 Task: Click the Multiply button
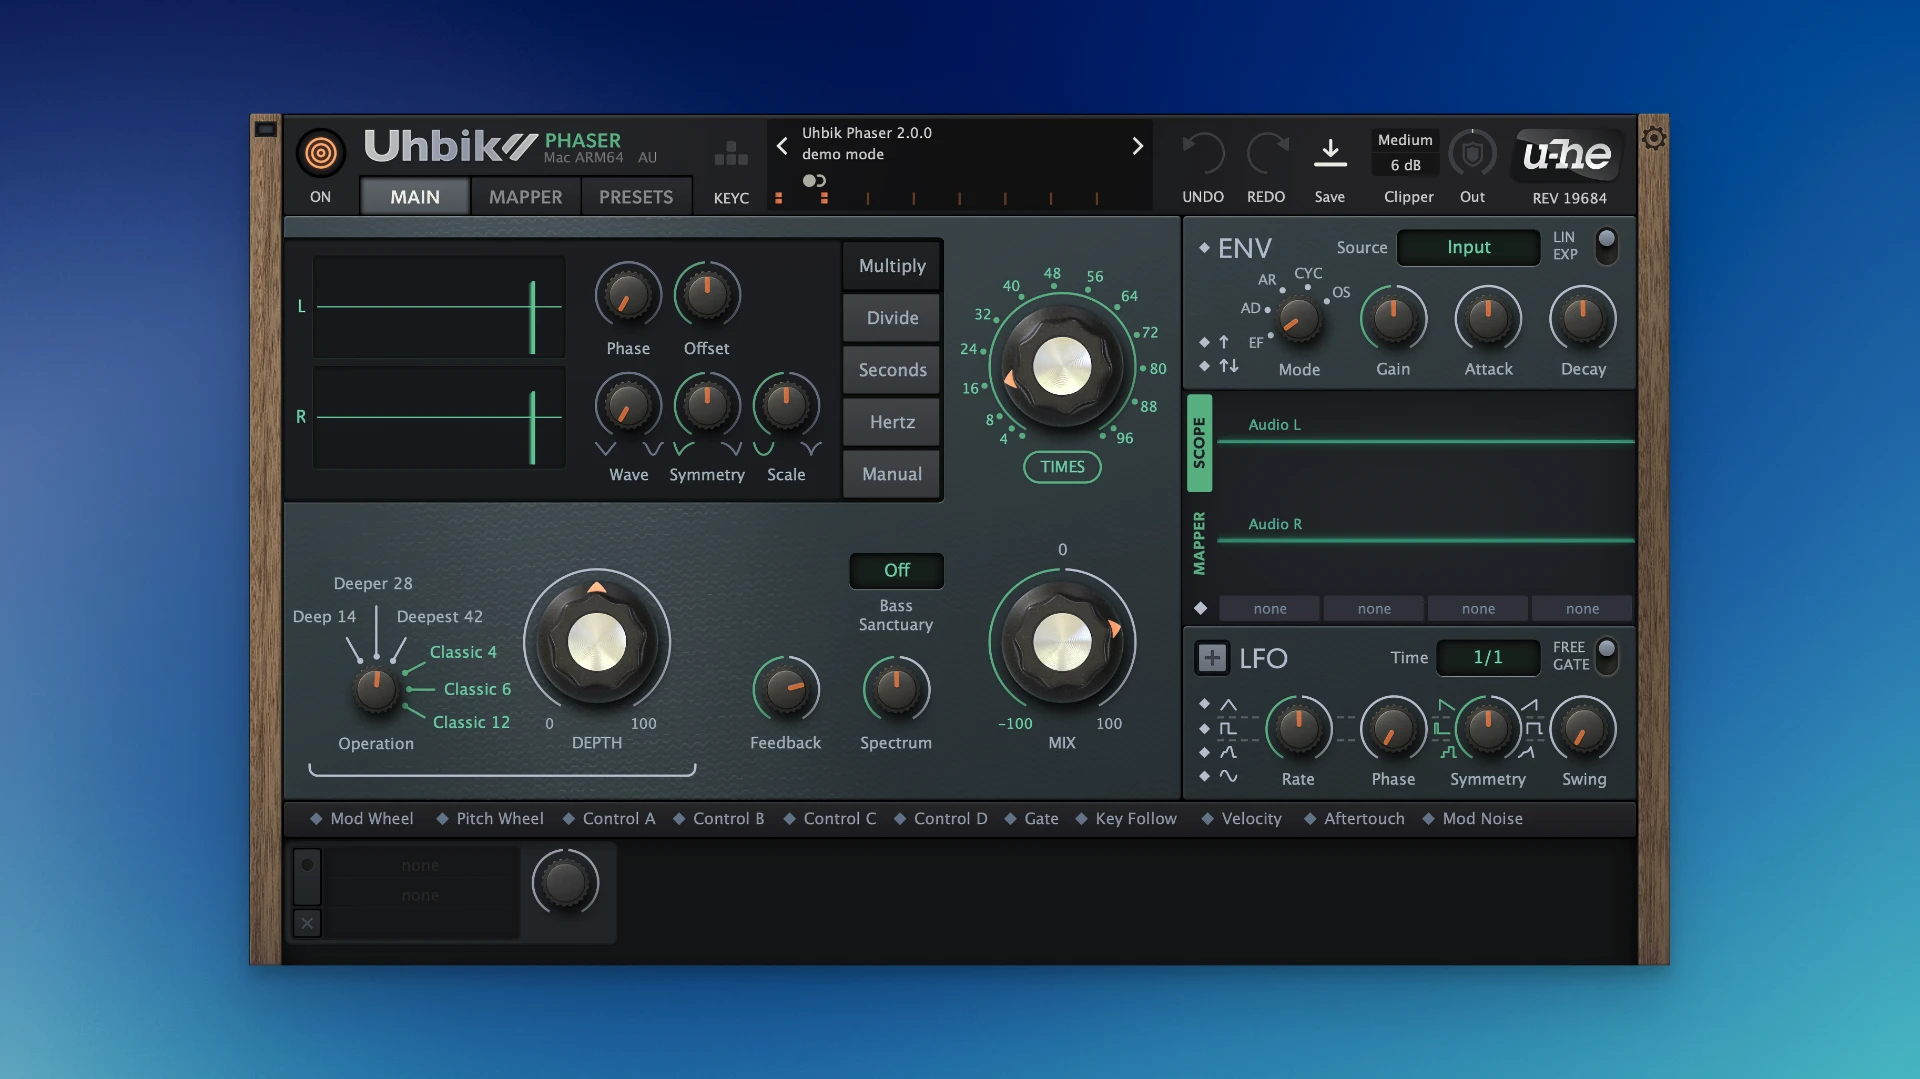[x=892, y=266]
